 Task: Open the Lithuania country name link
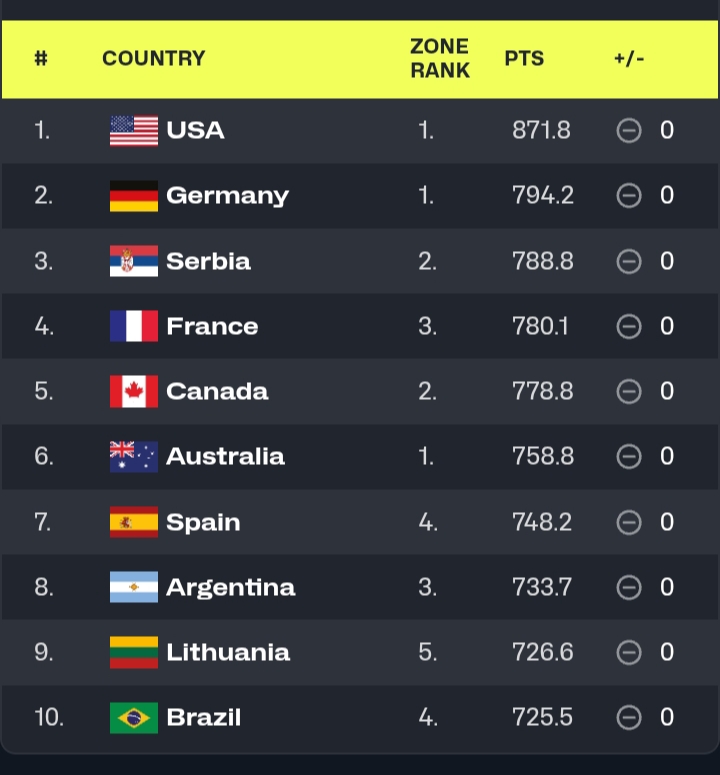click(x=228, y=652)
